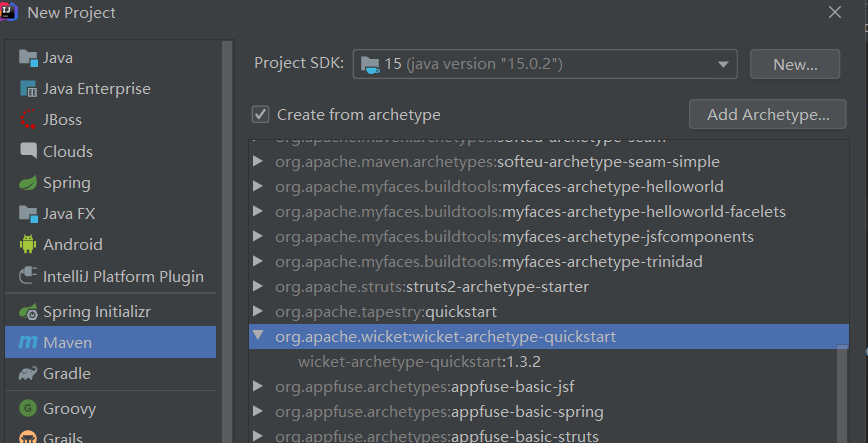This screenshot has width=868, height=443.
Task: Click the JBoss red icon
Action: point(28,120)
